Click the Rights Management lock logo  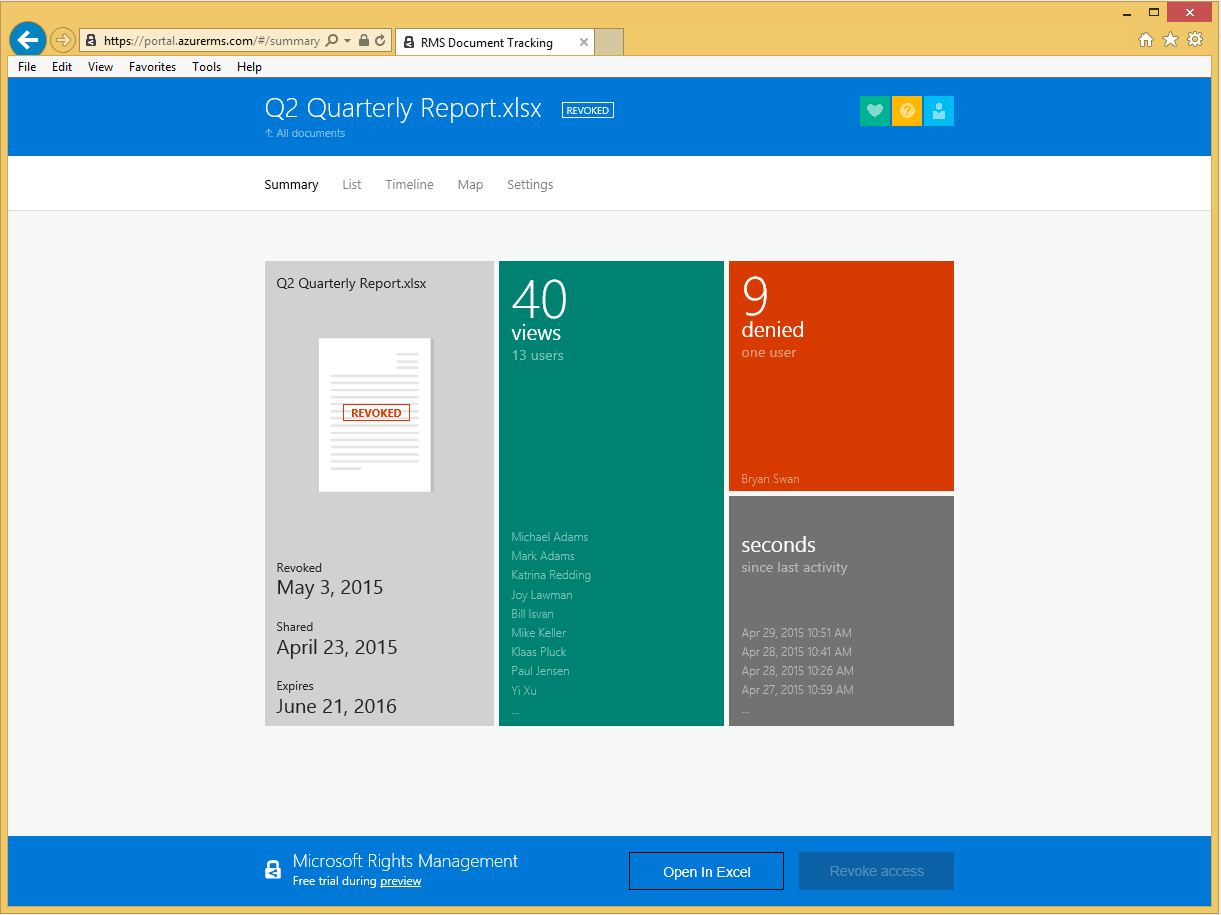(273, 870)
